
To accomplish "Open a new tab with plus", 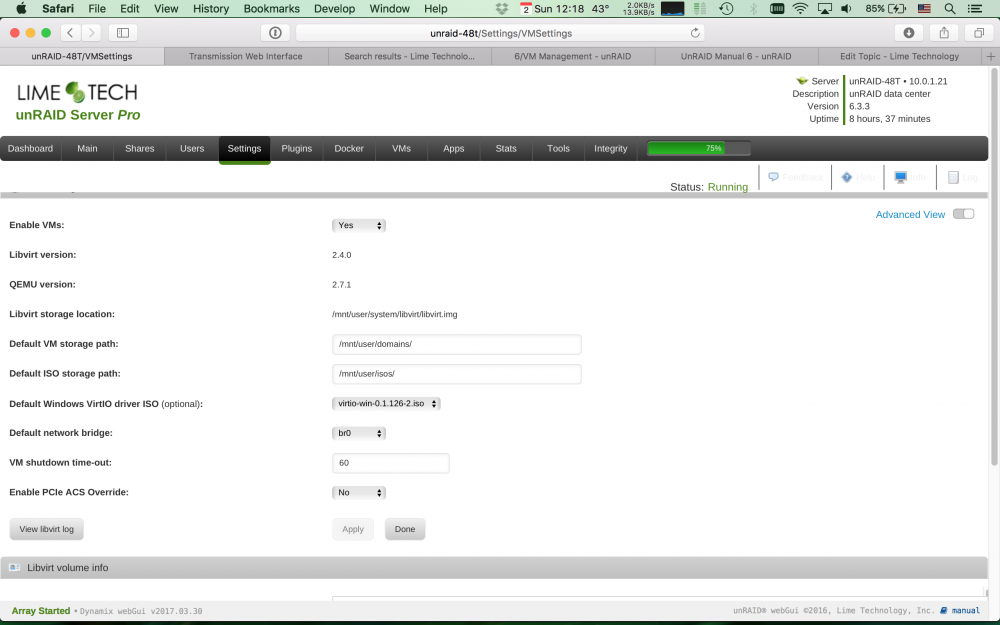I will click(990, 56).
